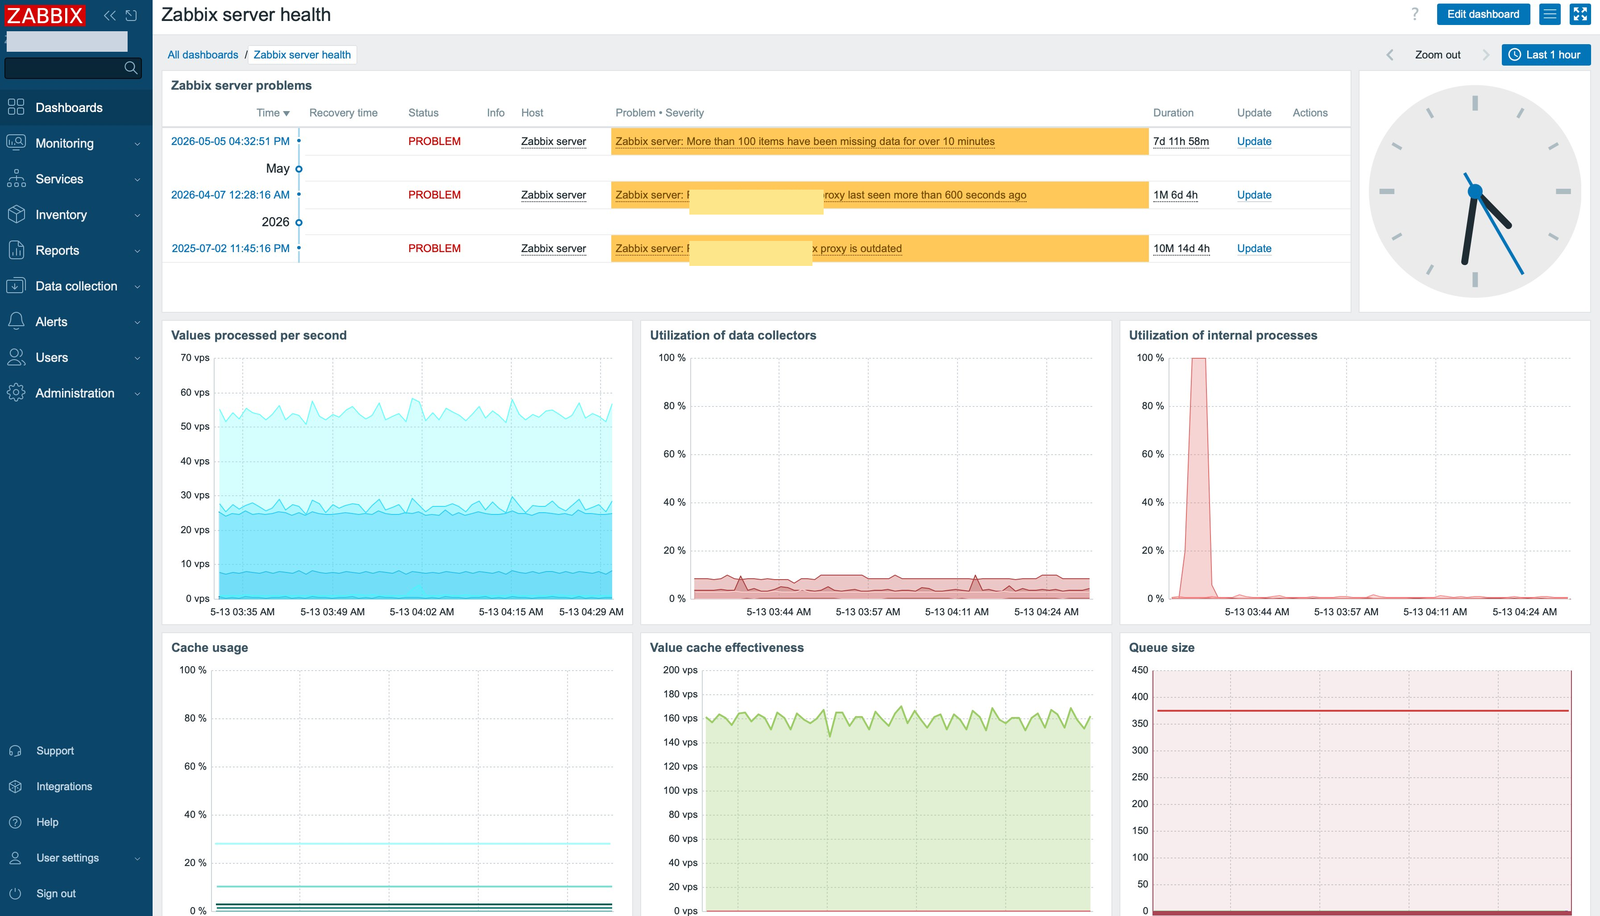Viewport: 1600px width, 916px height.
Task: Click the Zoom out button
Action: [x=1438, y=55]
